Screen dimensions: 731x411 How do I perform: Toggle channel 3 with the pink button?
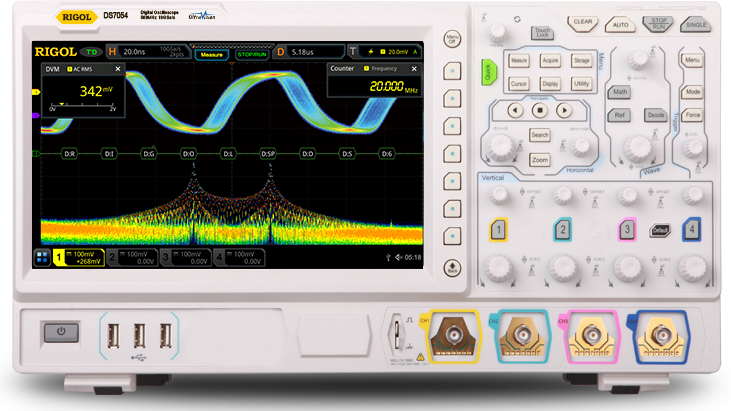pos(627,229)
